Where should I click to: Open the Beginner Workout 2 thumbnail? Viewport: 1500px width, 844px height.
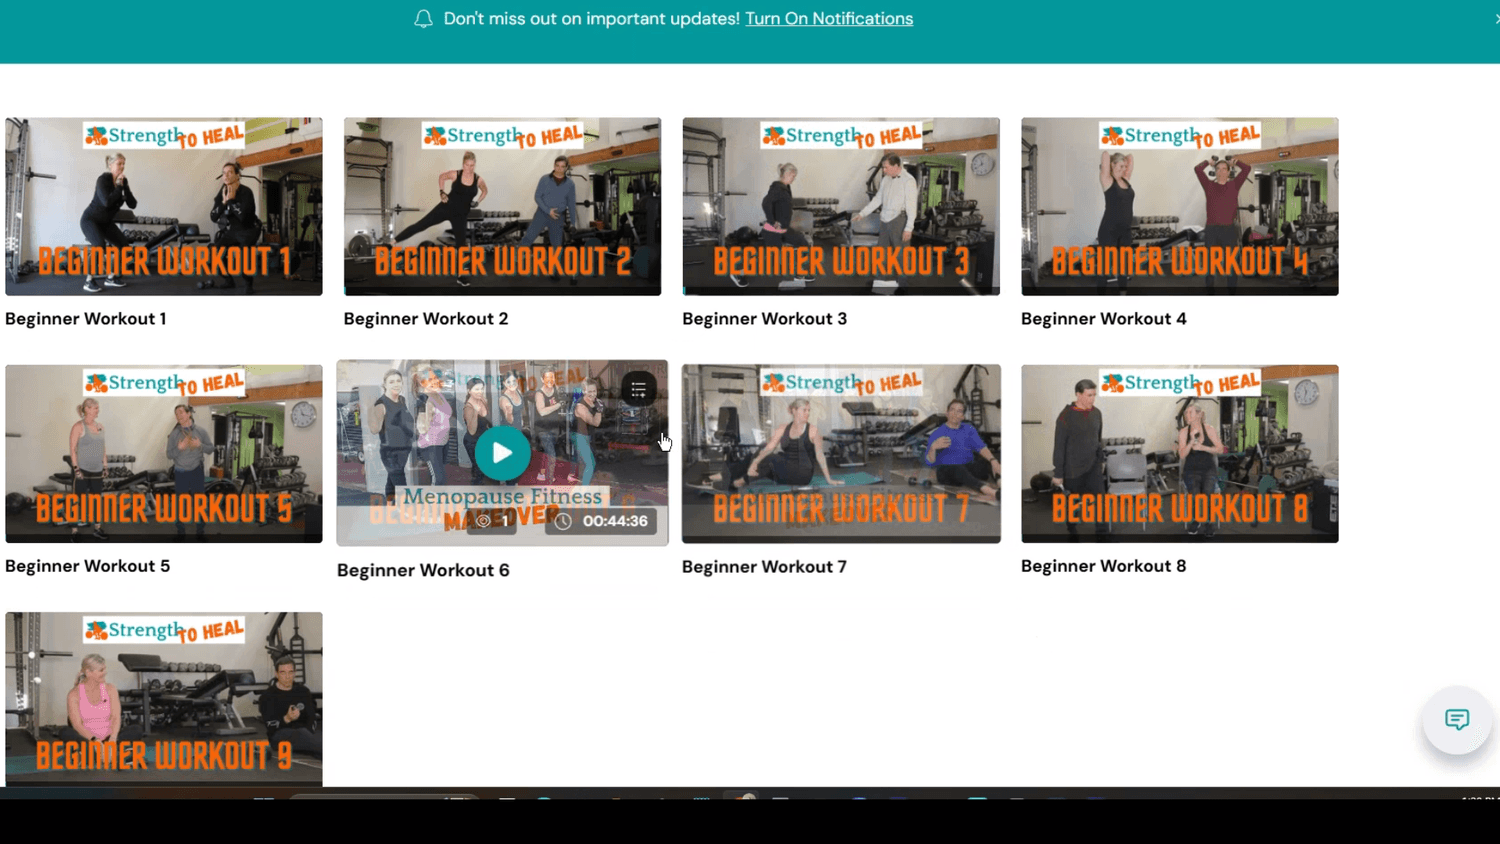pos(502,206)
